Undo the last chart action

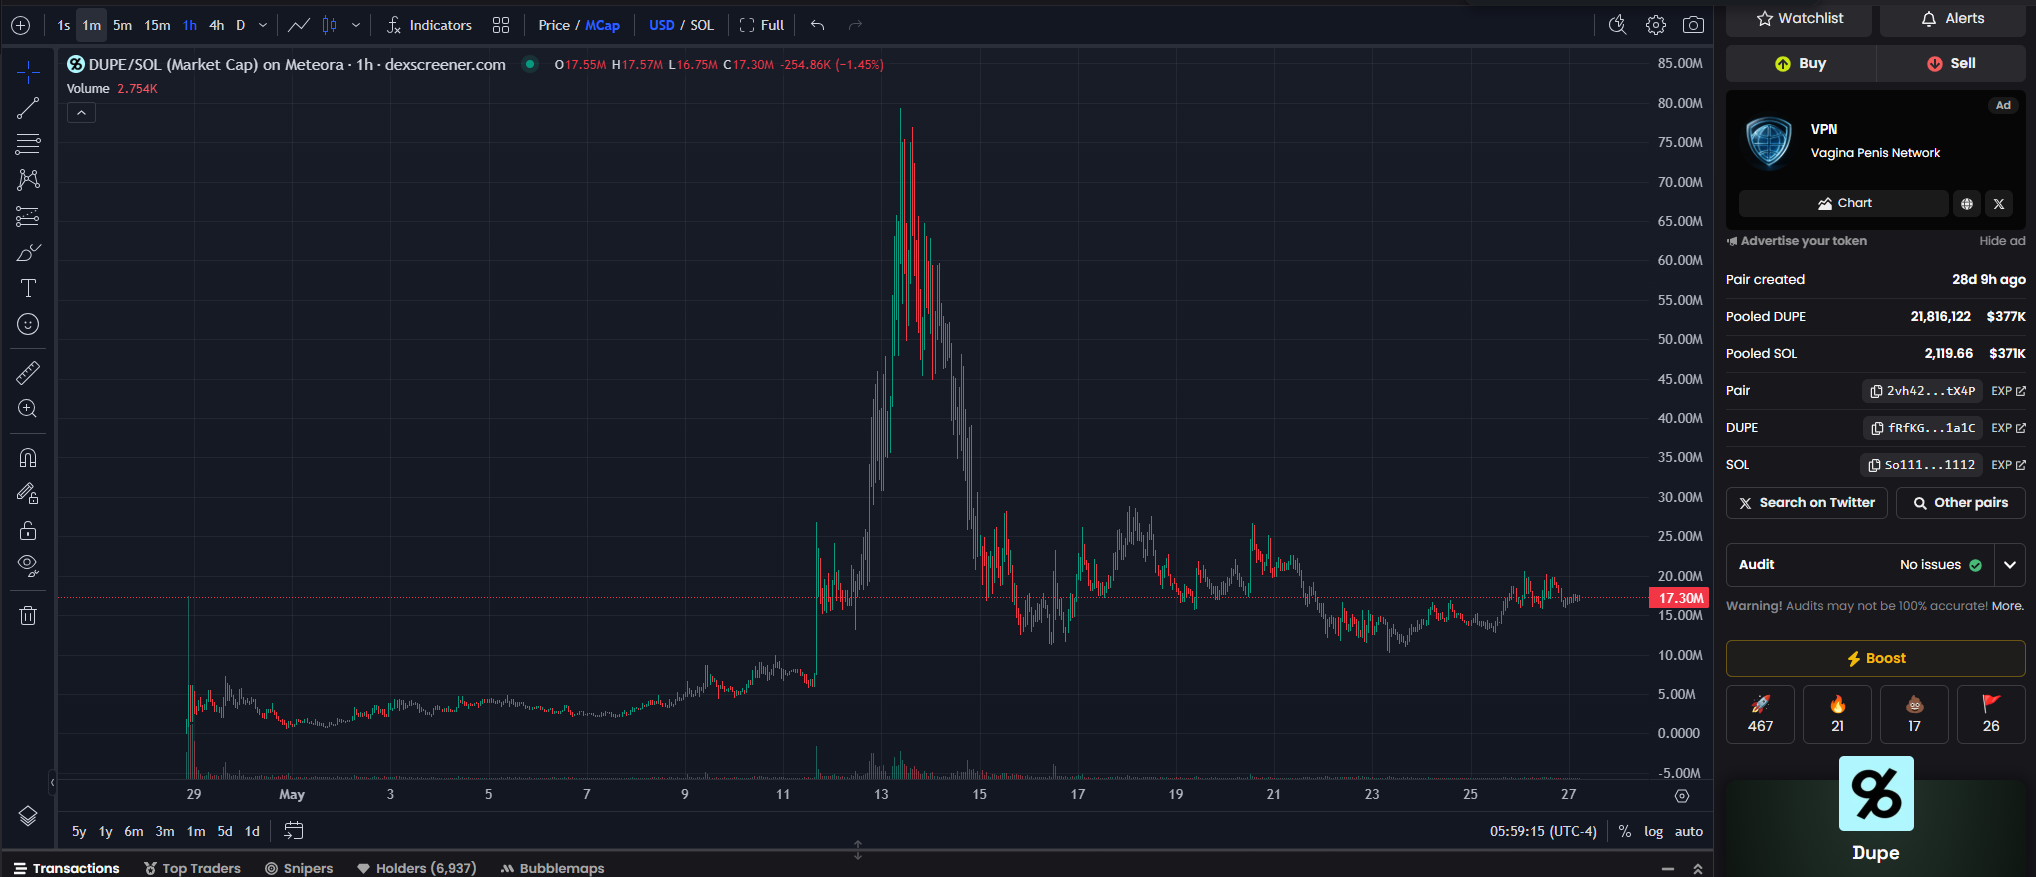point(817,25)
